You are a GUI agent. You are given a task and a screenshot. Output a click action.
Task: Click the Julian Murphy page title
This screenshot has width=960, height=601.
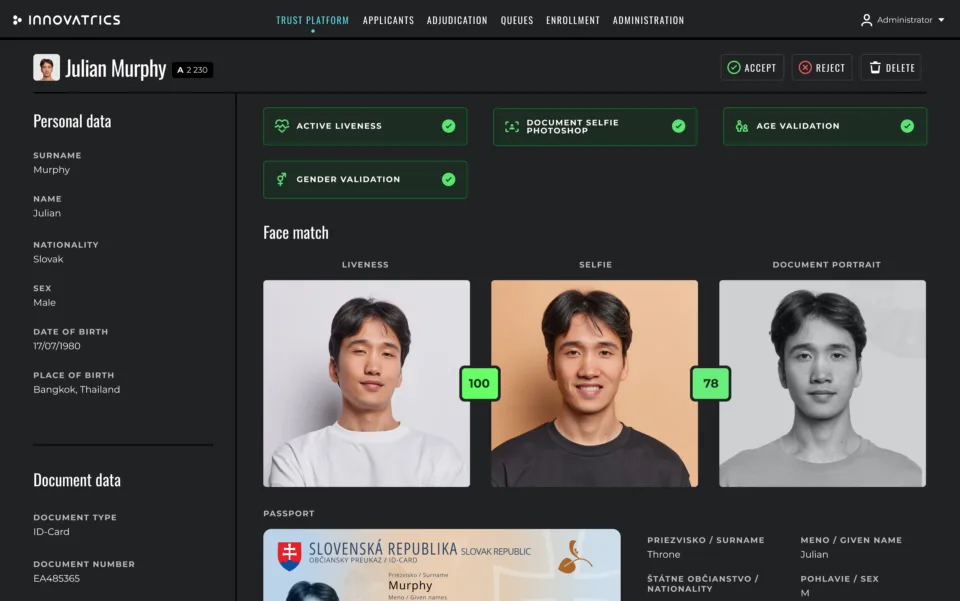coord(116,69)
